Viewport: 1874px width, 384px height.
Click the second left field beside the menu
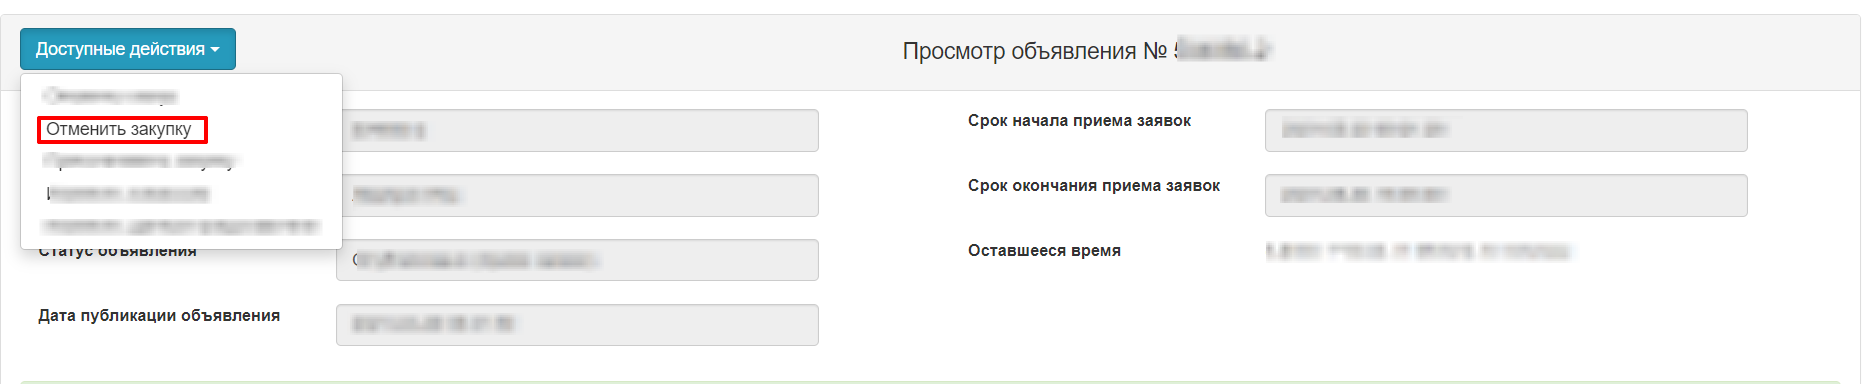(580, 195)
